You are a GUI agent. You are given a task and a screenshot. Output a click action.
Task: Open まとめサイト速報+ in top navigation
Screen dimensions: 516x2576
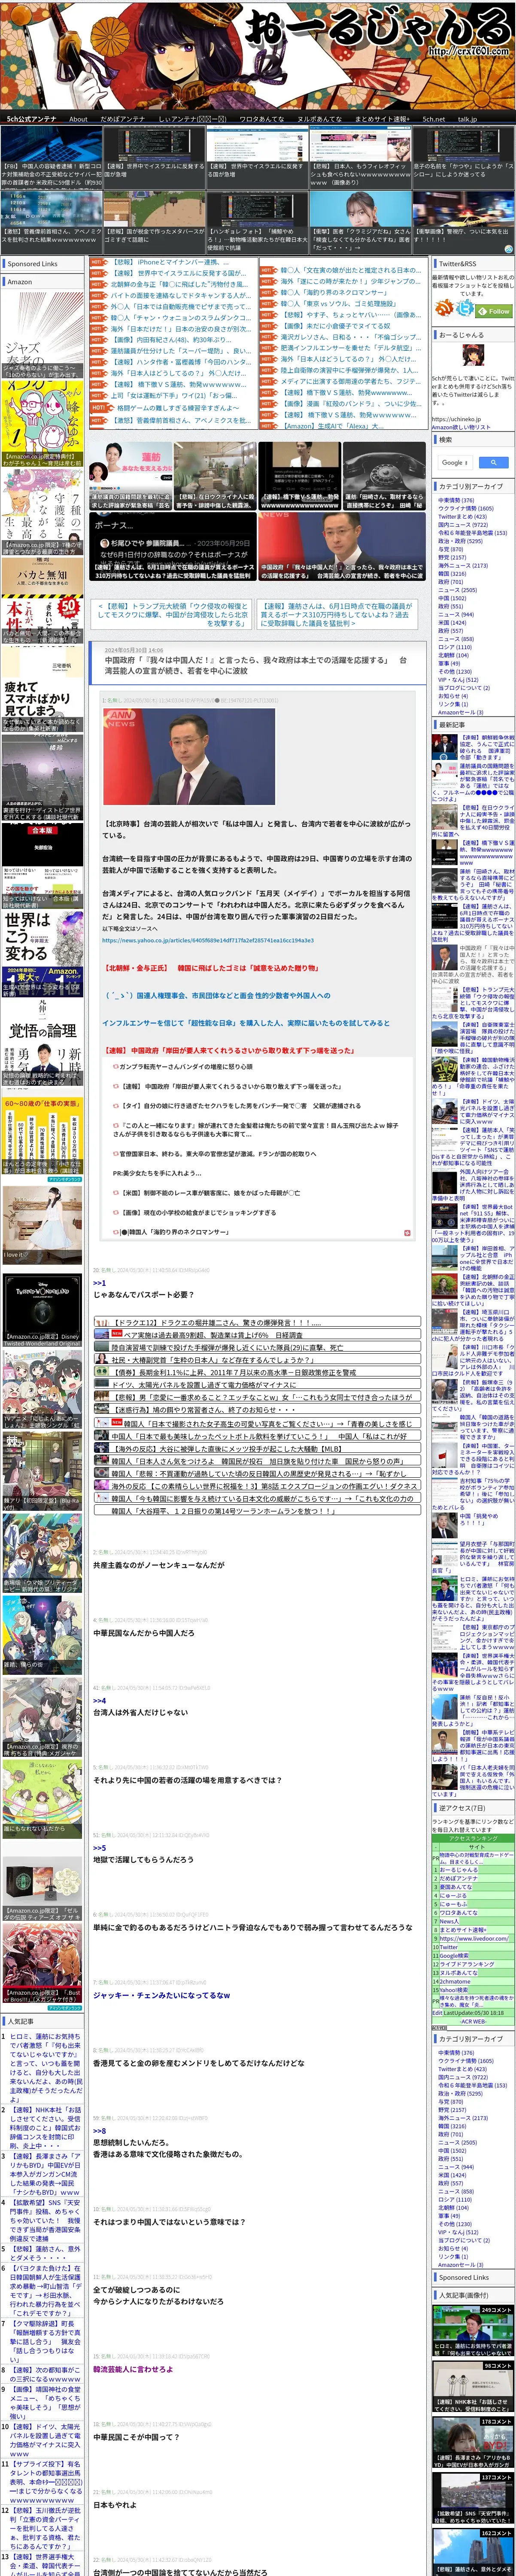pos(382,119)
